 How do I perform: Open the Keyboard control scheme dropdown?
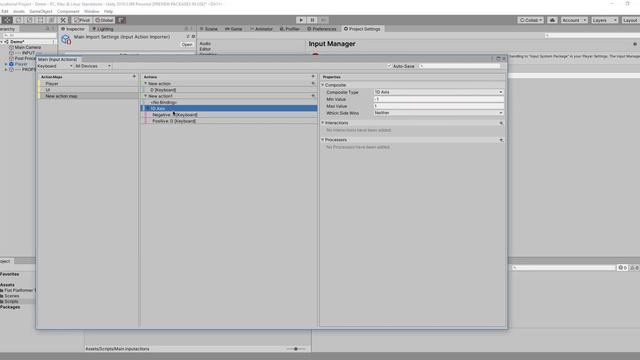point(55,66)
